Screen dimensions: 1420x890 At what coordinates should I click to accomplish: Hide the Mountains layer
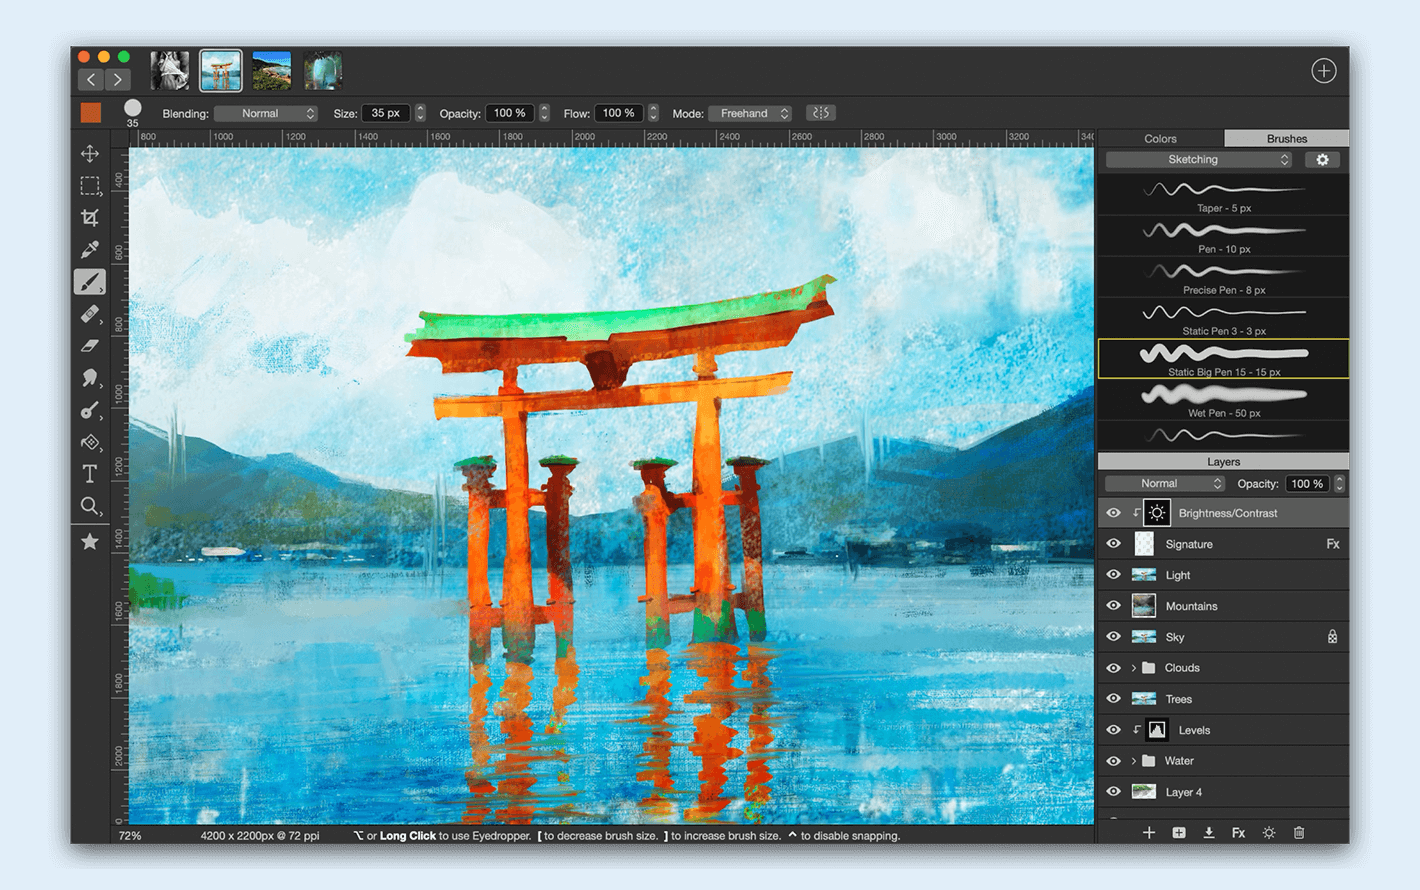coord(1113,606)
